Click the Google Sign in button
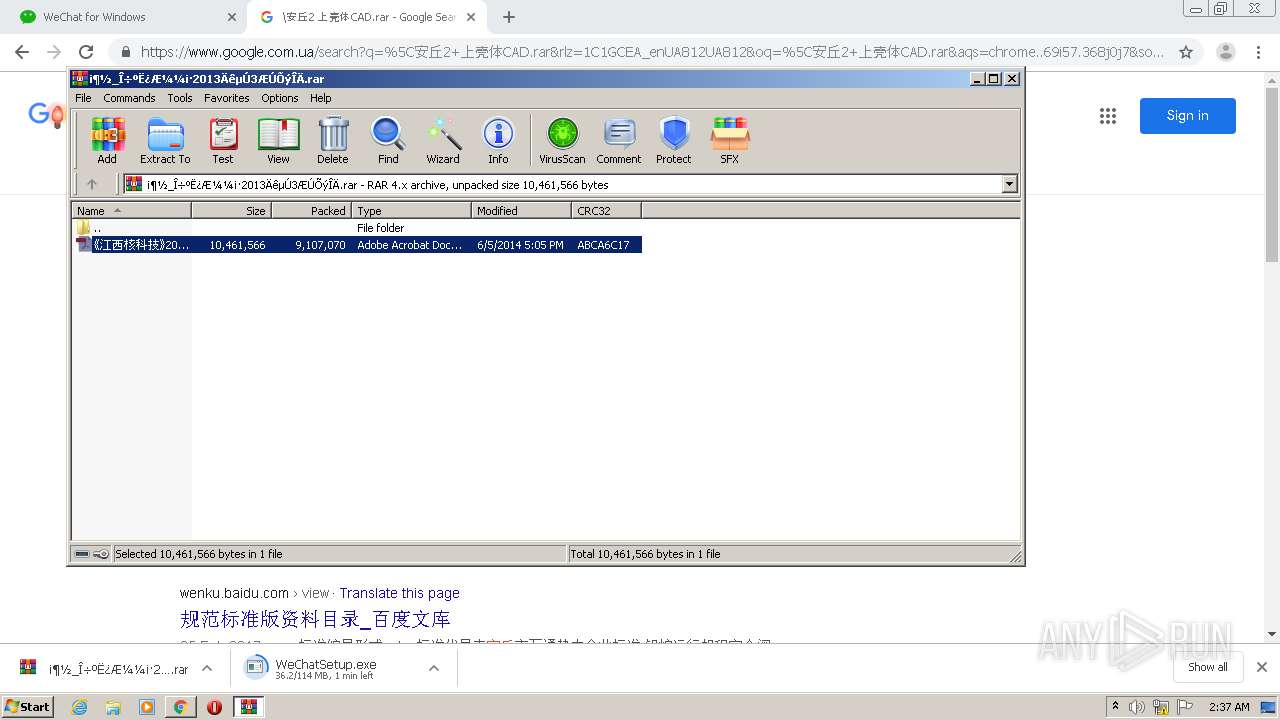 [x=1187, y=116]
